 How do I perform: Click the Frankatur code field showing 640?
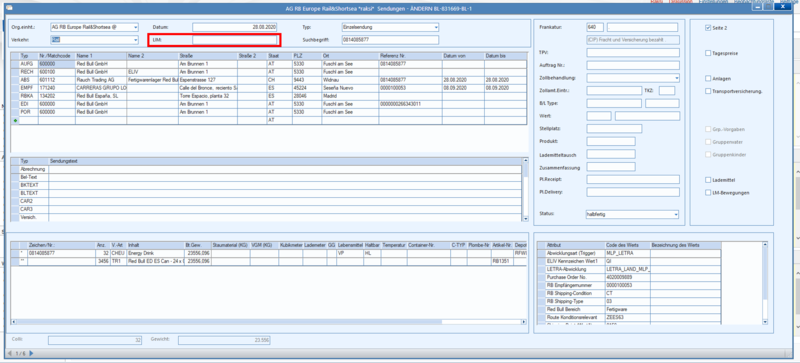[595, 27]
